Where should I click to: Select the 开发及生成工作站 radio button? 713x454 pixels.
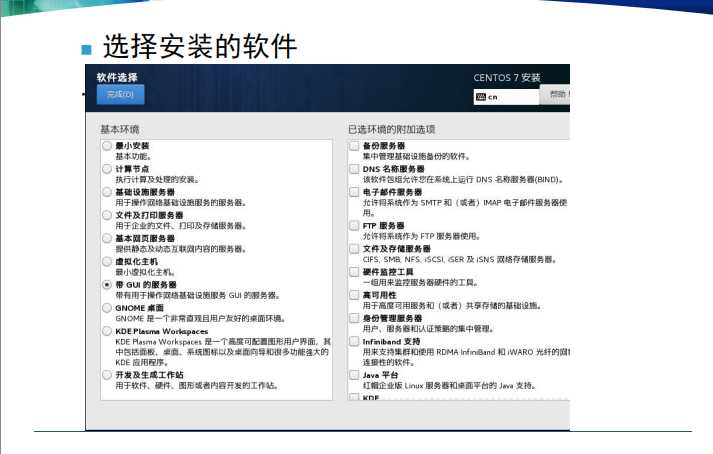click(107, 375)
